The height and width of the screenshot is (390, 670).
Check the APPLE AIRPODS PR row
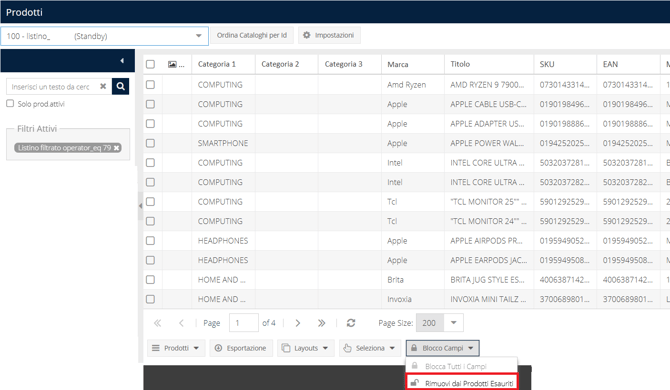(x=150, y=240)
